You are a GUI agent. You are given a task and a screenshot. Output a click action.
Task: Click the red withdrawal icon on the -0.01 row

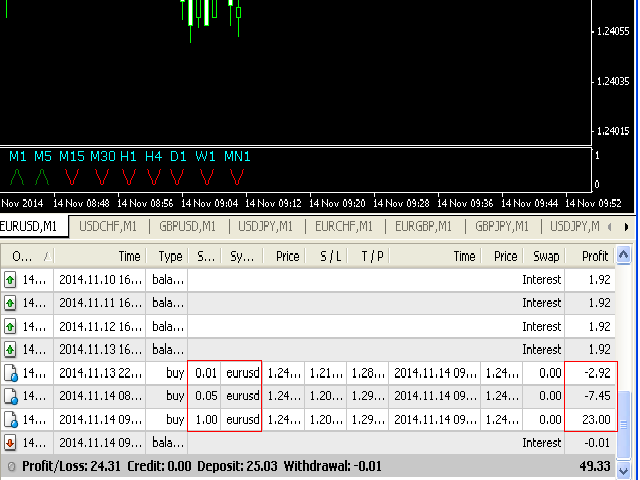(11, 443)
